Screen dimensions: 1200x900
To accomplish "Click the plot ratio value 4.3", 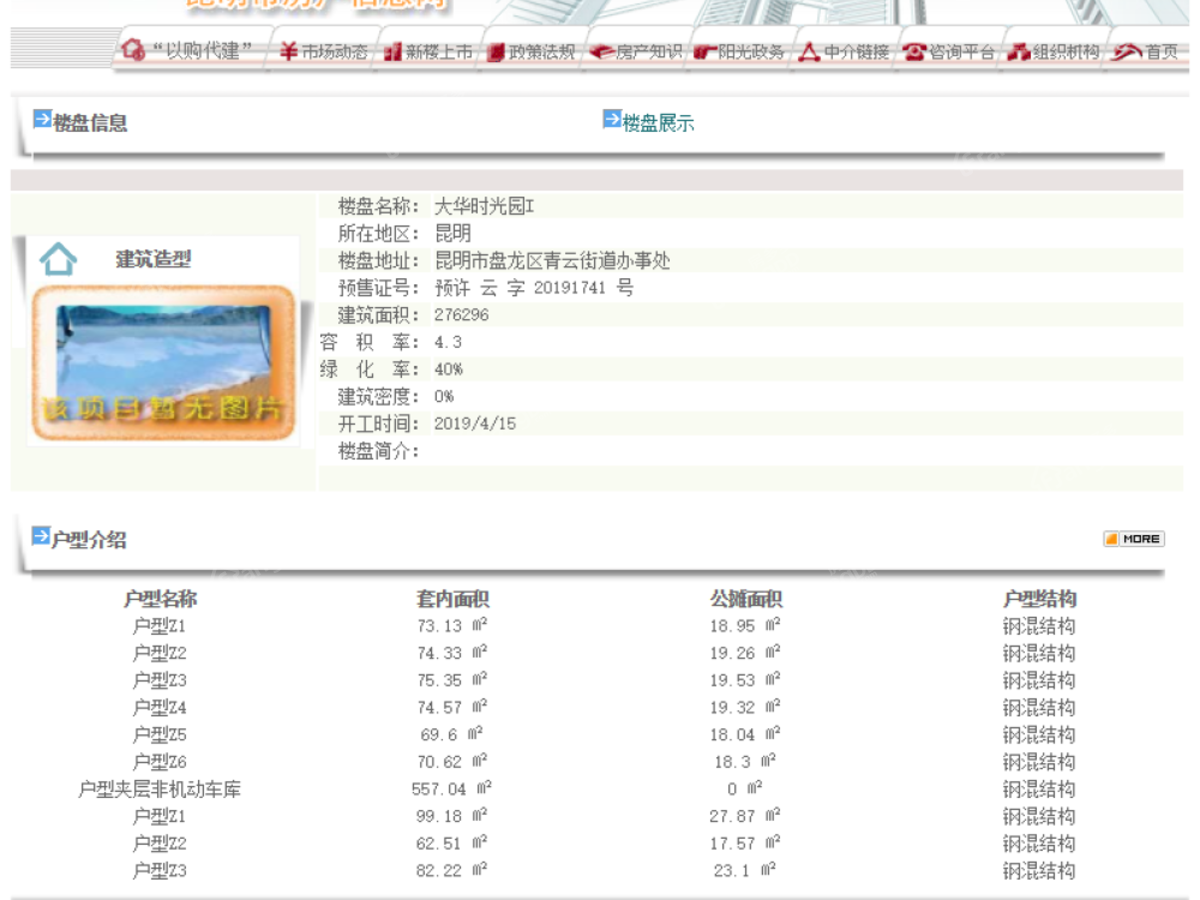I will click(x=448, y=342).
